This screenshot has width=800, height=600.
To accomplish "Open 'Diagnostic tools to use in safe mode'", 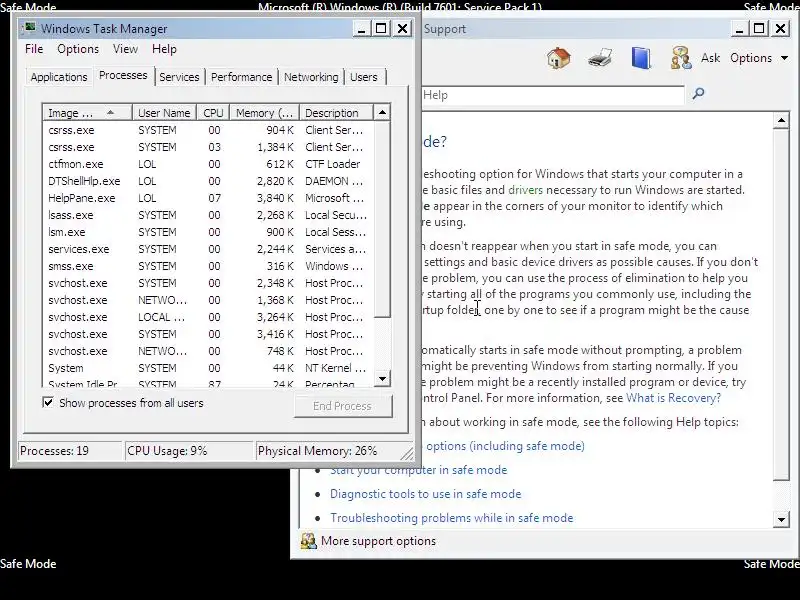I will click(x=426, y=494).
